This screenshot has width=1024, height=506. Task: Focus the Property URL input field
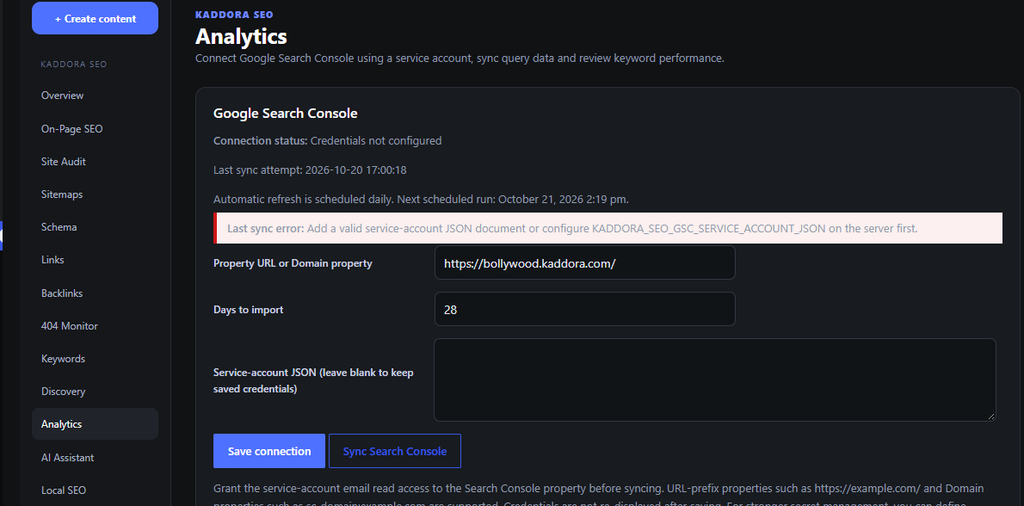point(584,263)
